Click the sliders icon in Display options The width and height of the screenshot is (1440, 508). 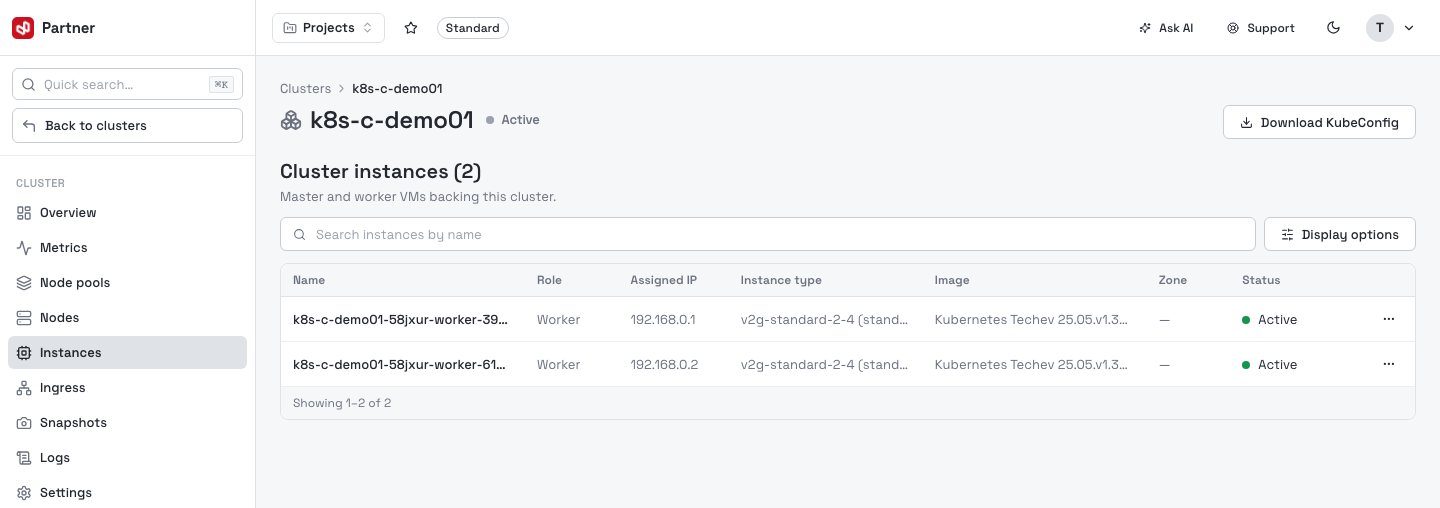coord(1287,235)
